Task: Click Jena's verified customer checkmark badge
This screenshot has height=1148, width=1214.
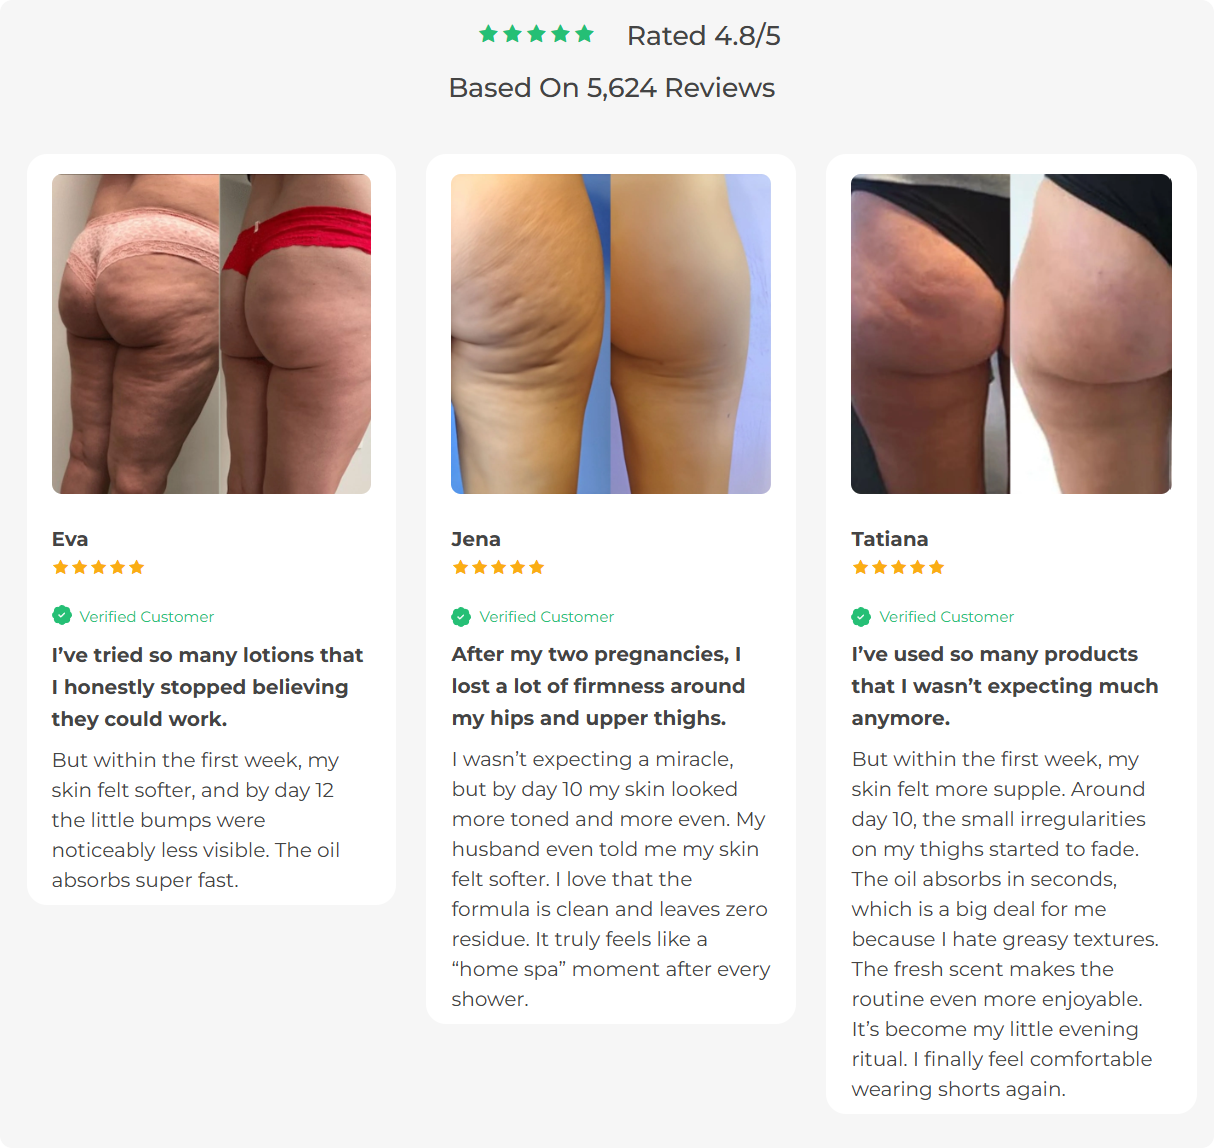Action: [x=461, y=617]
